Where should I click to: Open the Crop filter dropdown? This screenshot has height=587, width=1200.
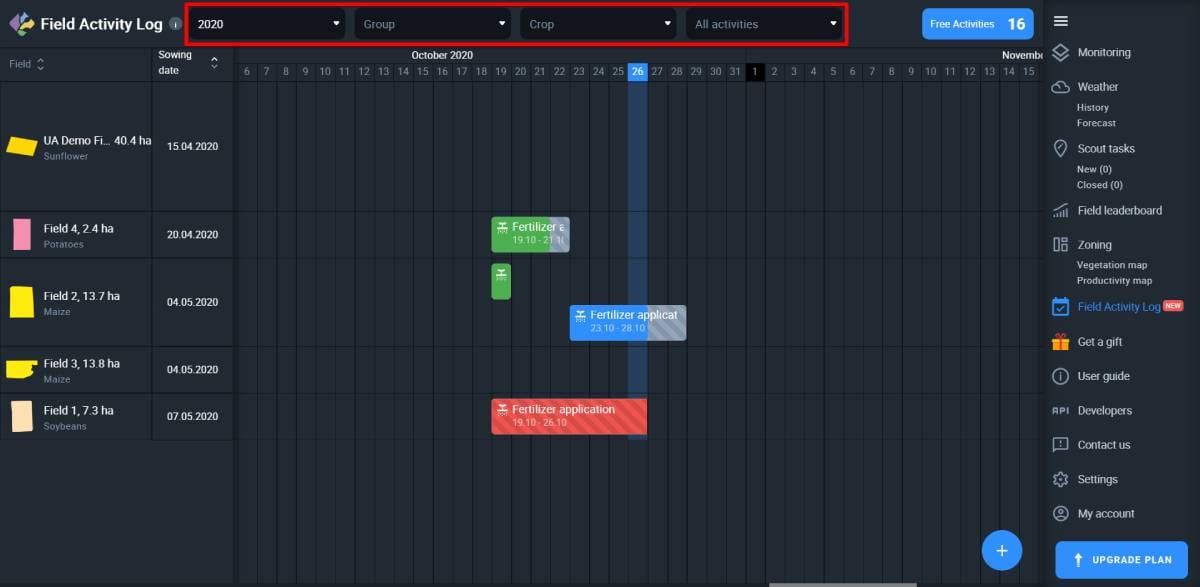[x=597, y=24]
